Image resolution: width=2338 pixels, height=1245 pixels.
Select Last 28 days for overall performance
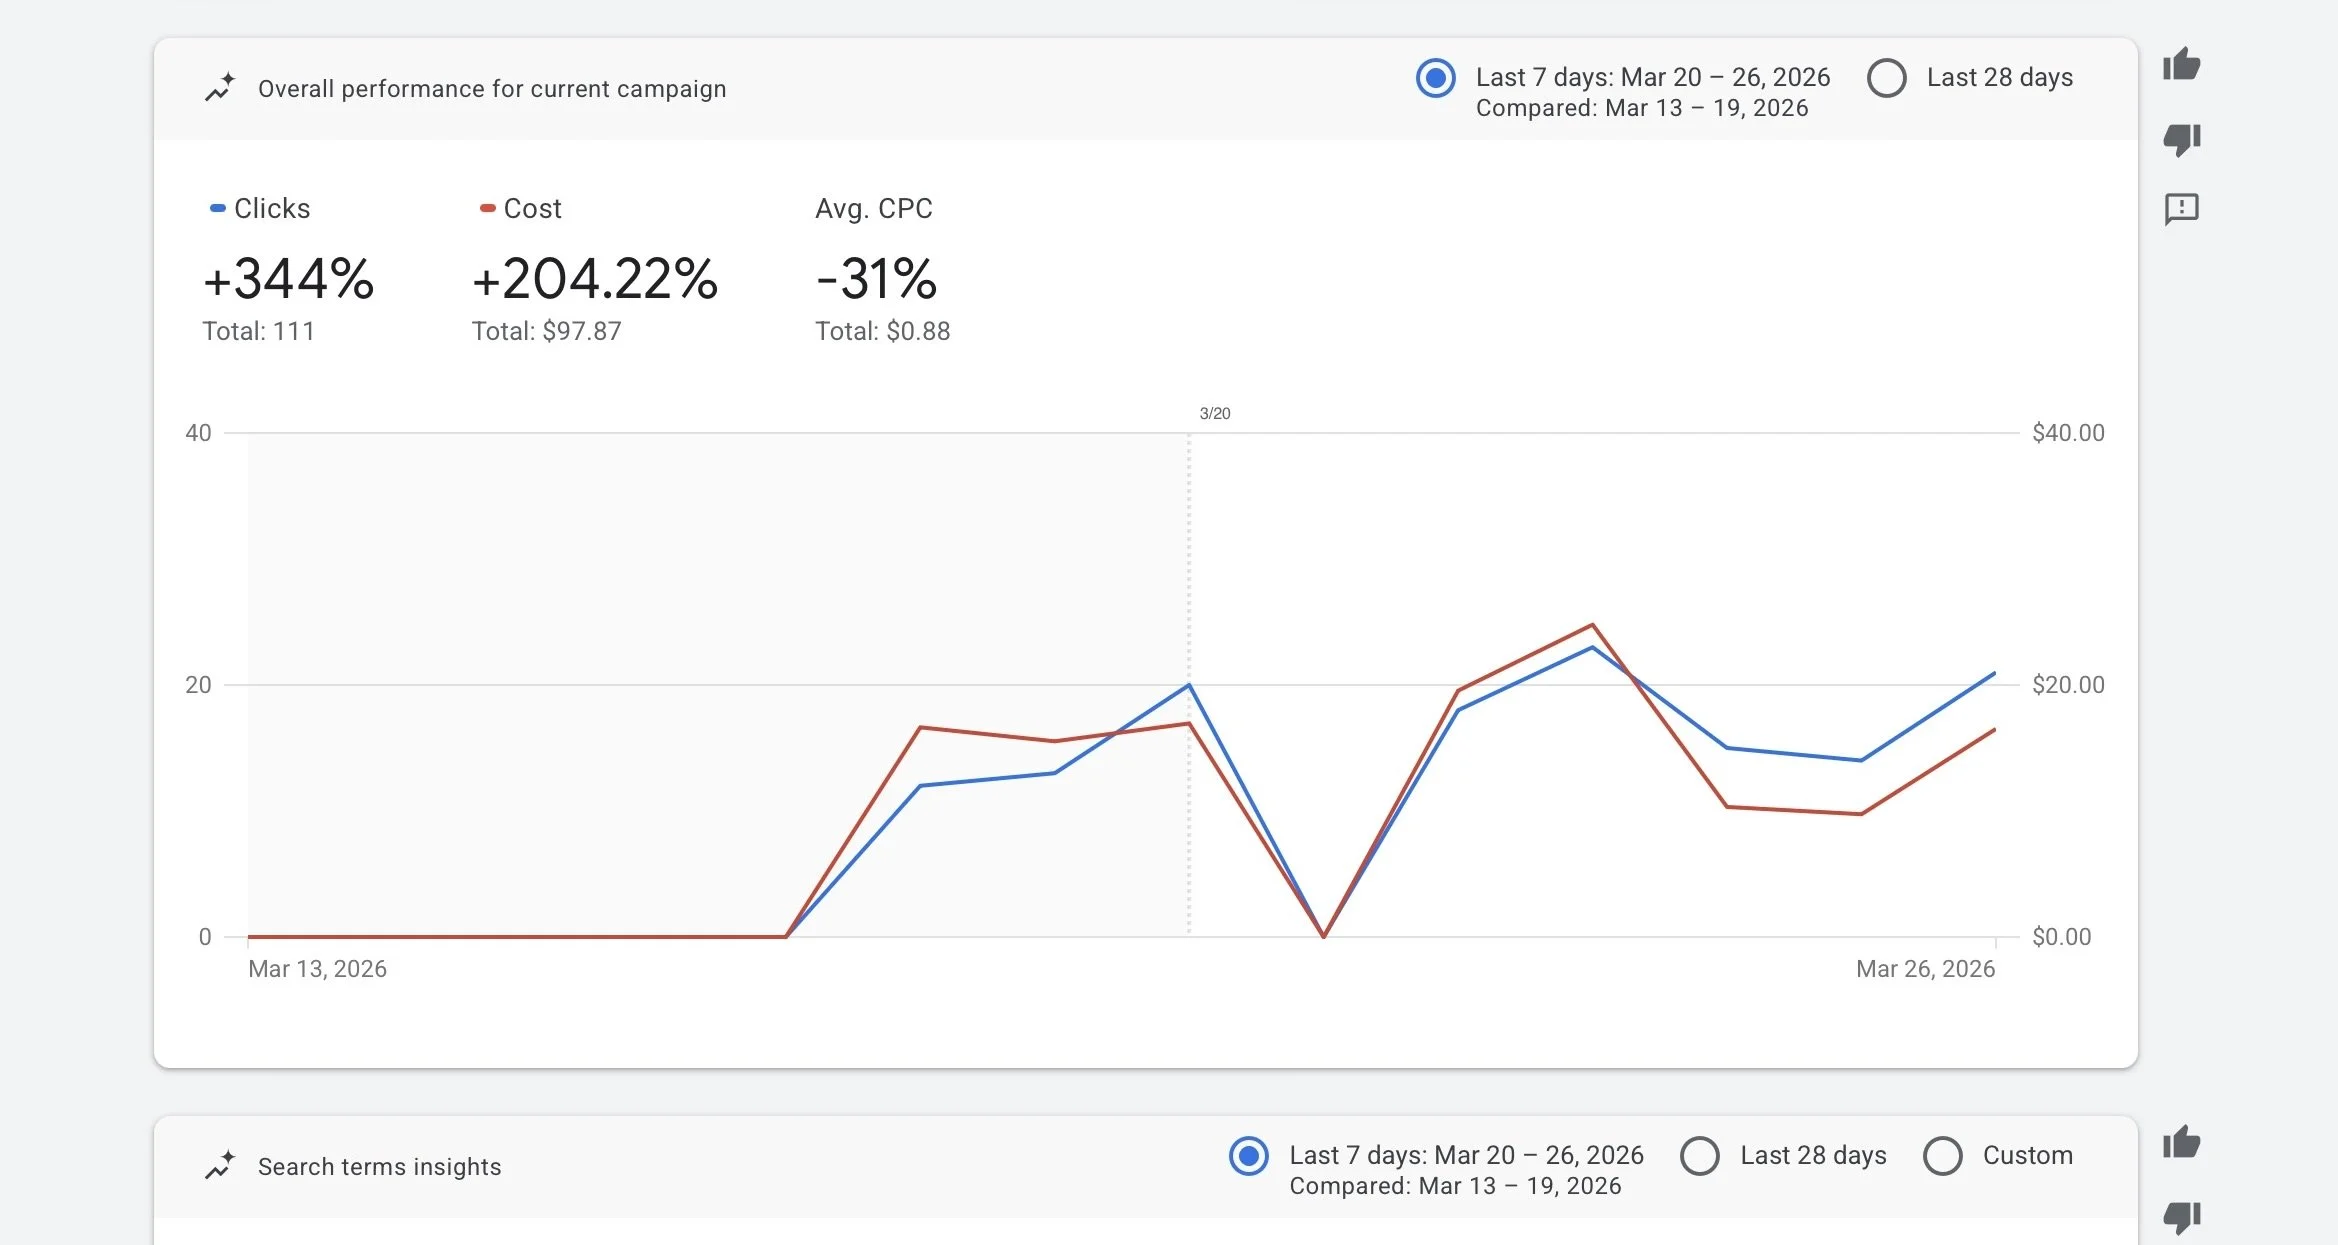[1886, 77]
